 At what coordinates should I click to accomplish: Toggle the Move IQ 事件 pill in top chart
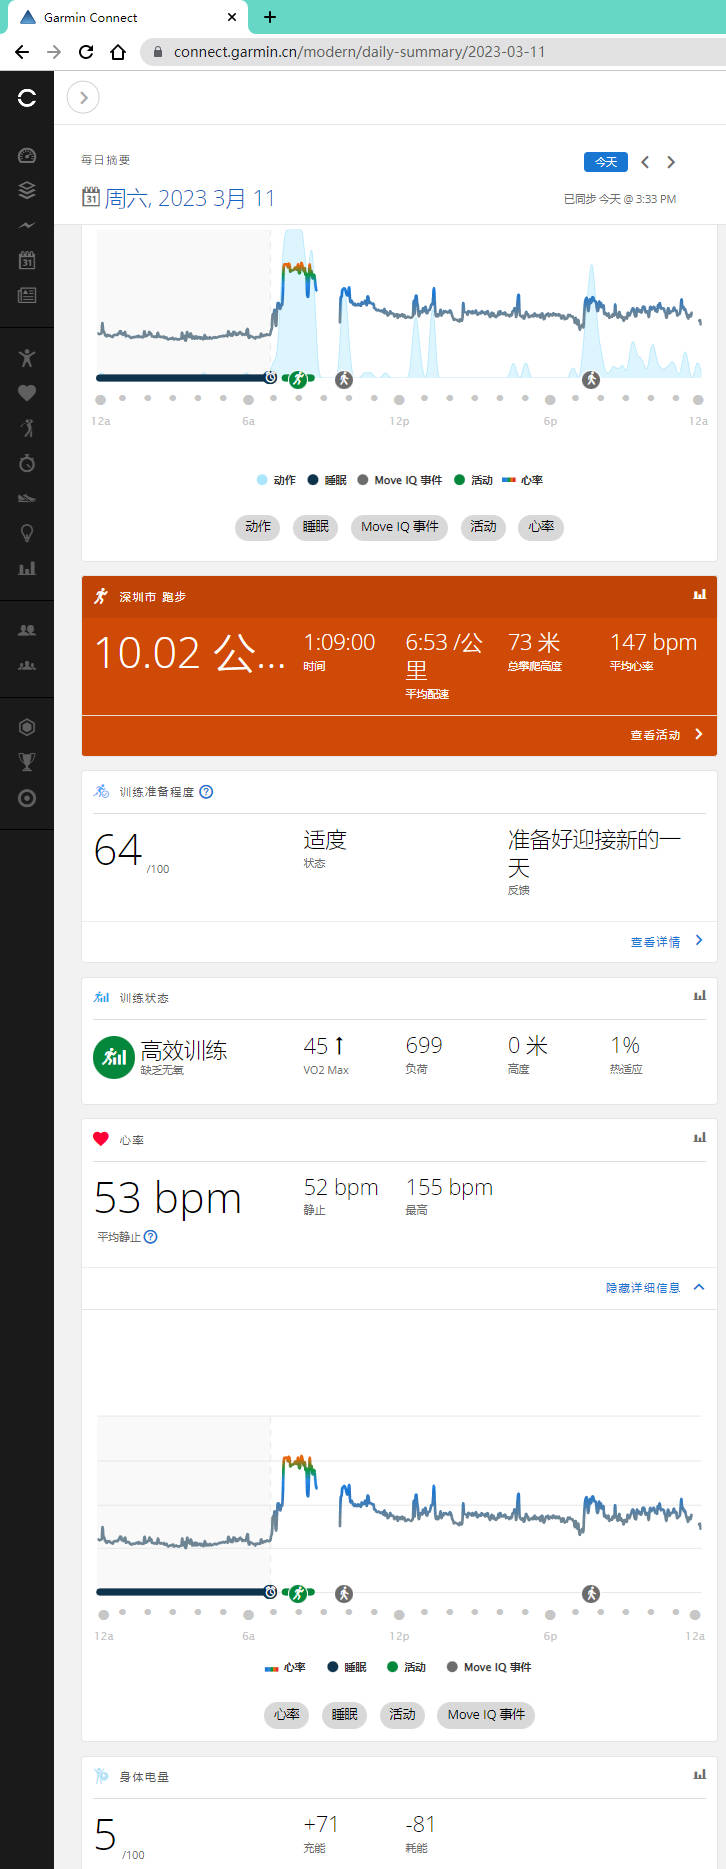tap(399, 527)
